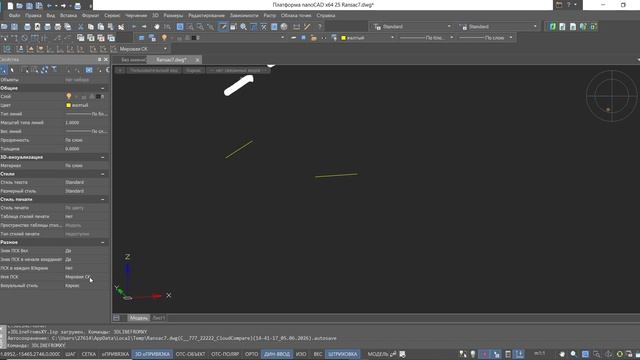Toggle ШТРИХОВКА in status bar
The image size is (640, 360).
pos(343,354)
